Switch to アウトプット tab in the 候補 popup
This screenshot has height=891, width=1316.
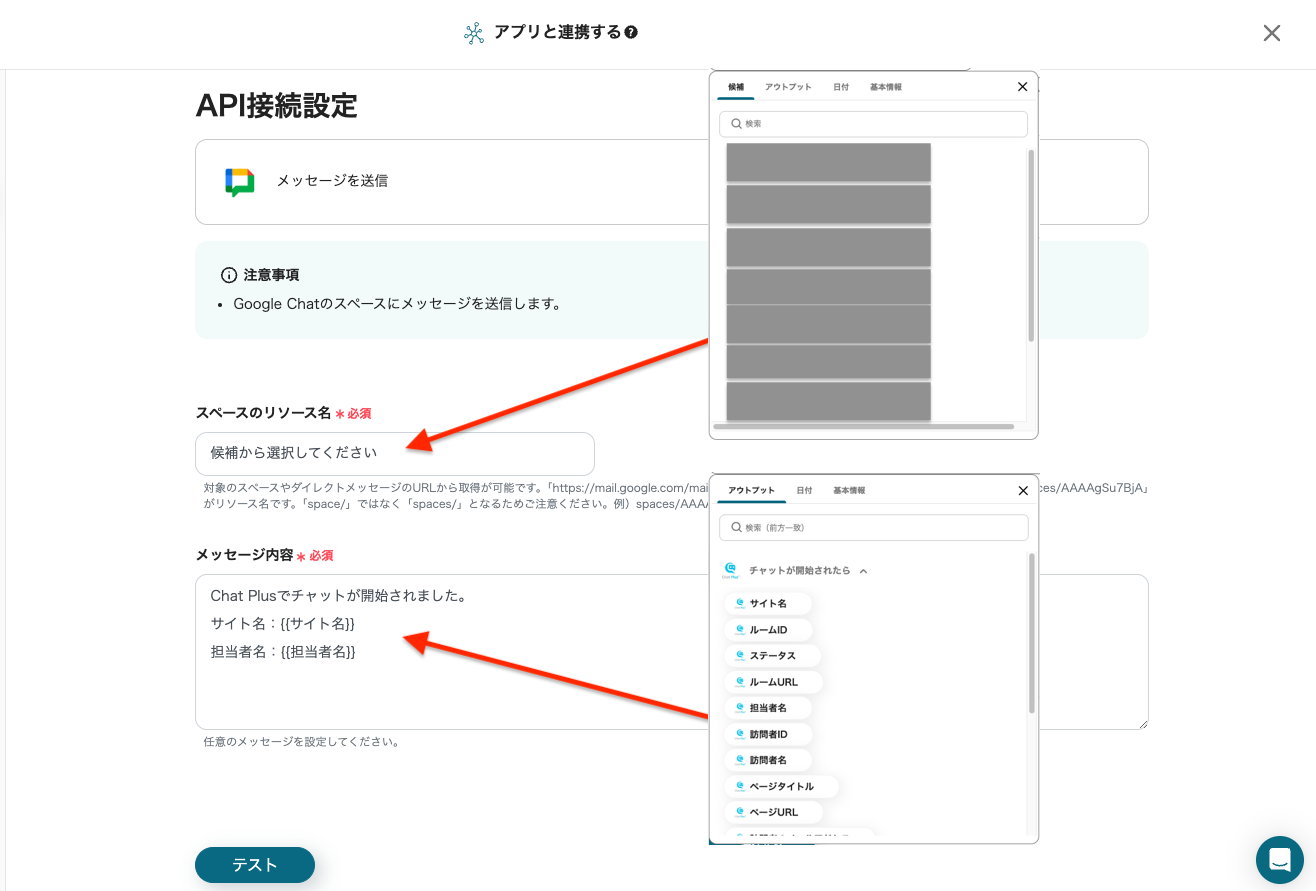[788, 87]
